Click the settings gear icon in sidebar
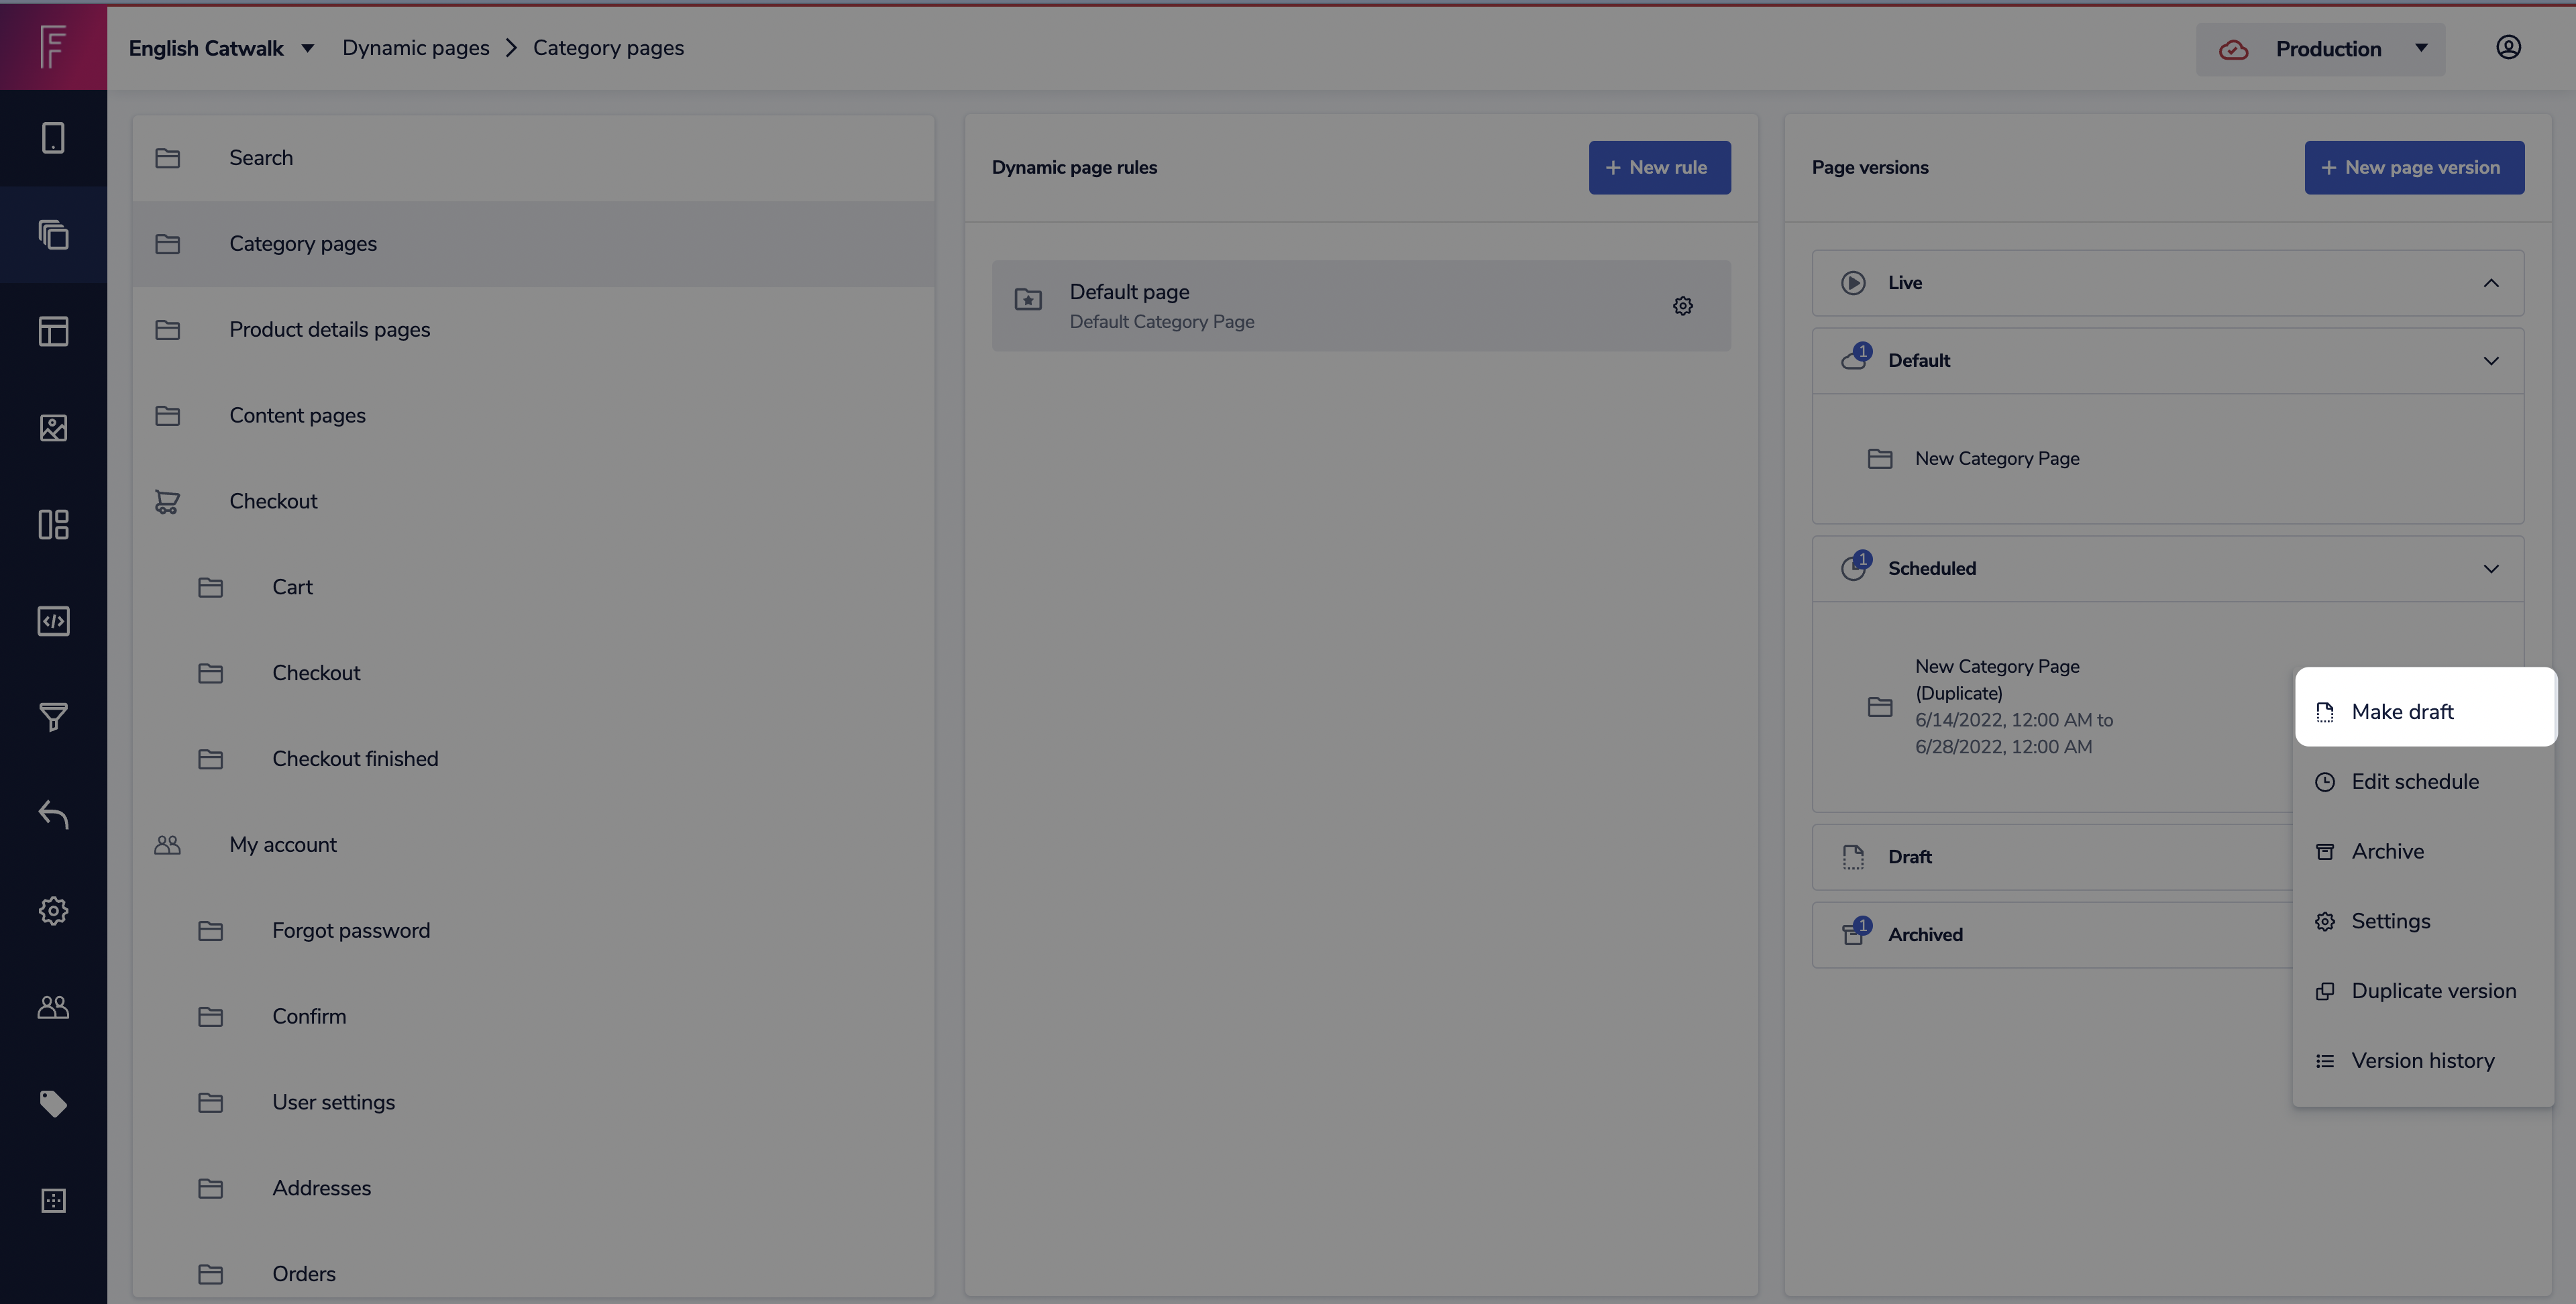The image size is (2576, 1304). pos(53,910)
